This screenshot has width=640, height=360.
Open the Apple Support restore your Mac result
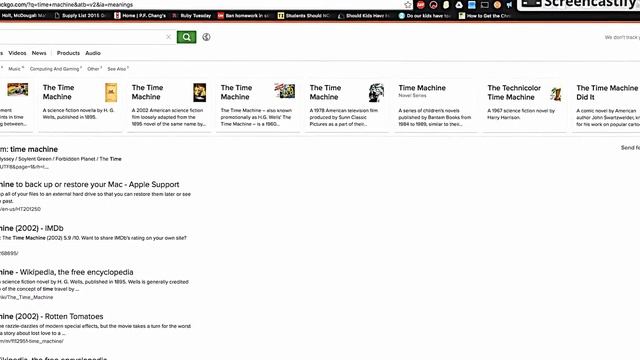click(90, 184)
